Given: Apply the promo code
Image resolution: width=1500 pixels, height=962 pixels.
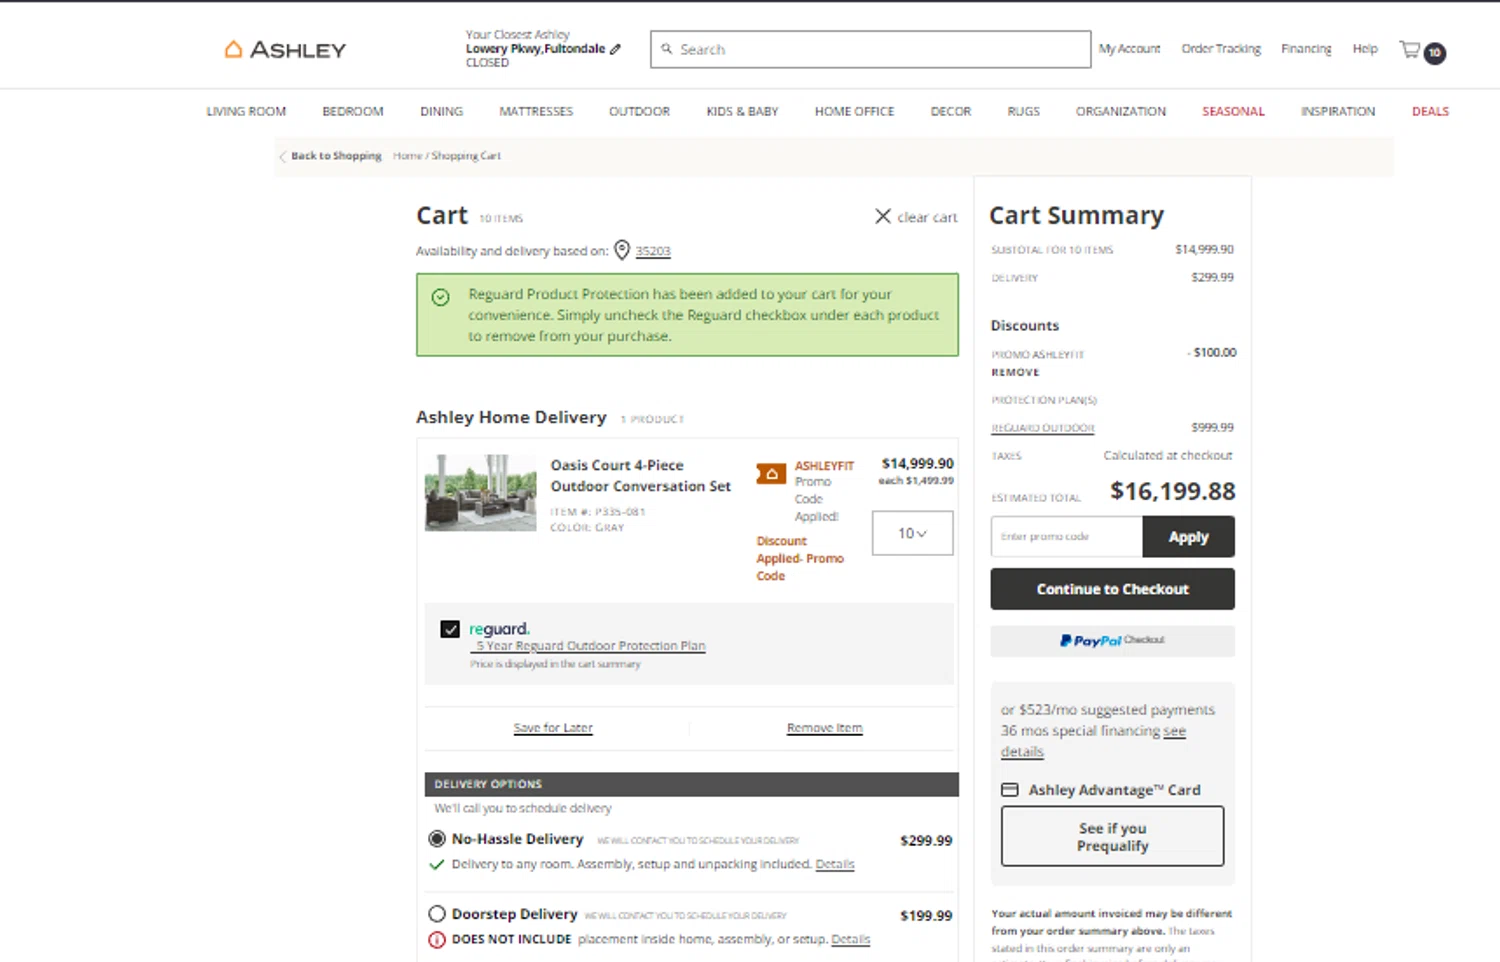Looking at the screenshot, I should 1188,537.
